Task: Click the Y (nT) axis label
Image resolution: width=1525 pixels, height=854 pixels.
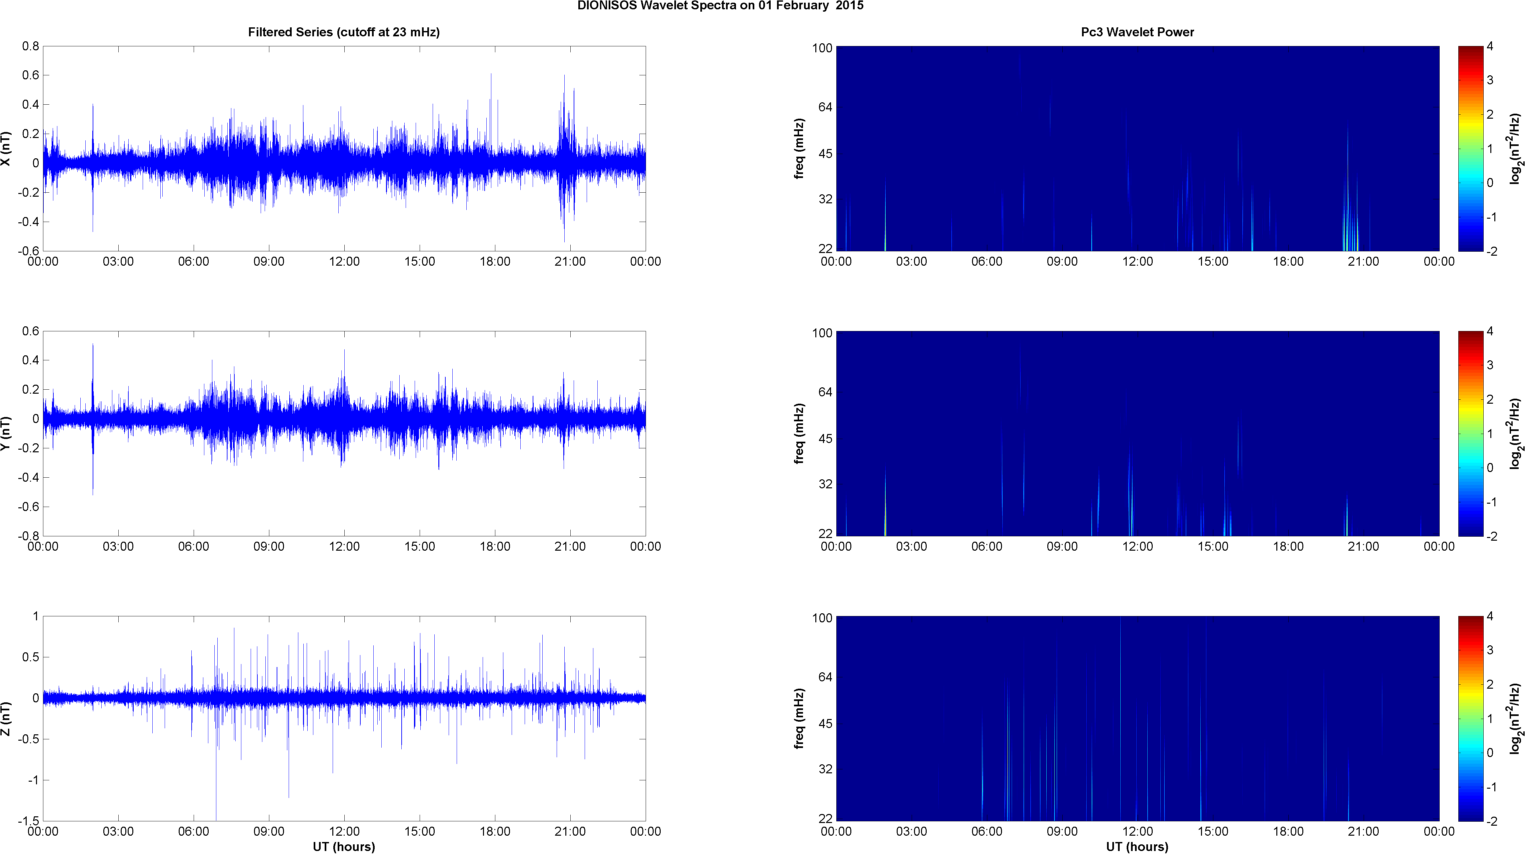Action: click(x=7, y=433)
